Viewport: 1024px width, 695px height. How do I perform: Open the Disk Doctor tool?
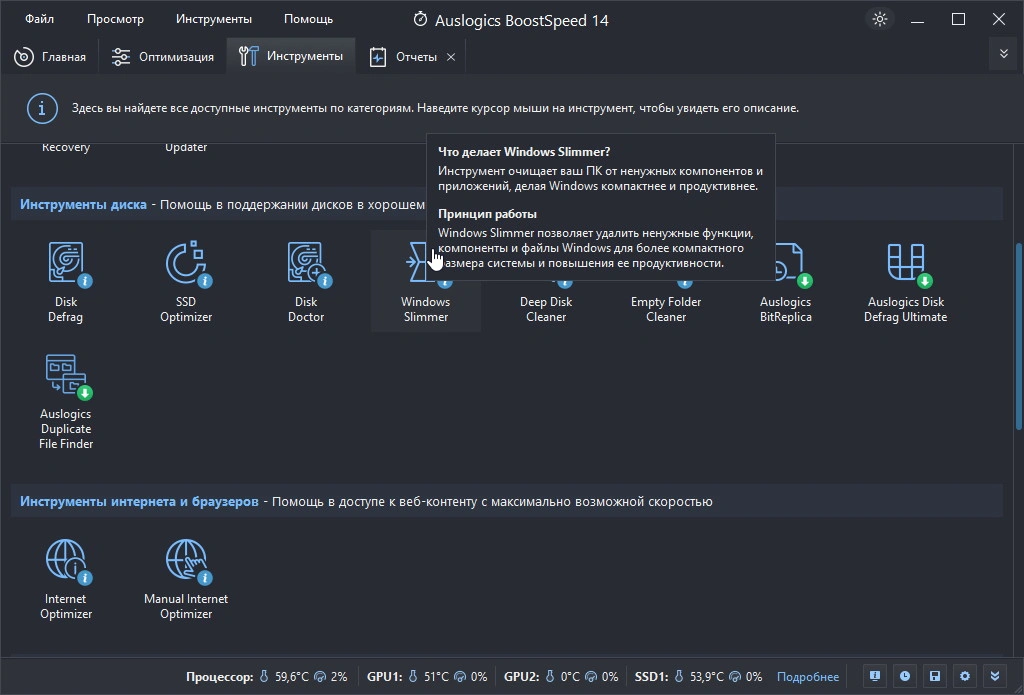point(306,281)
